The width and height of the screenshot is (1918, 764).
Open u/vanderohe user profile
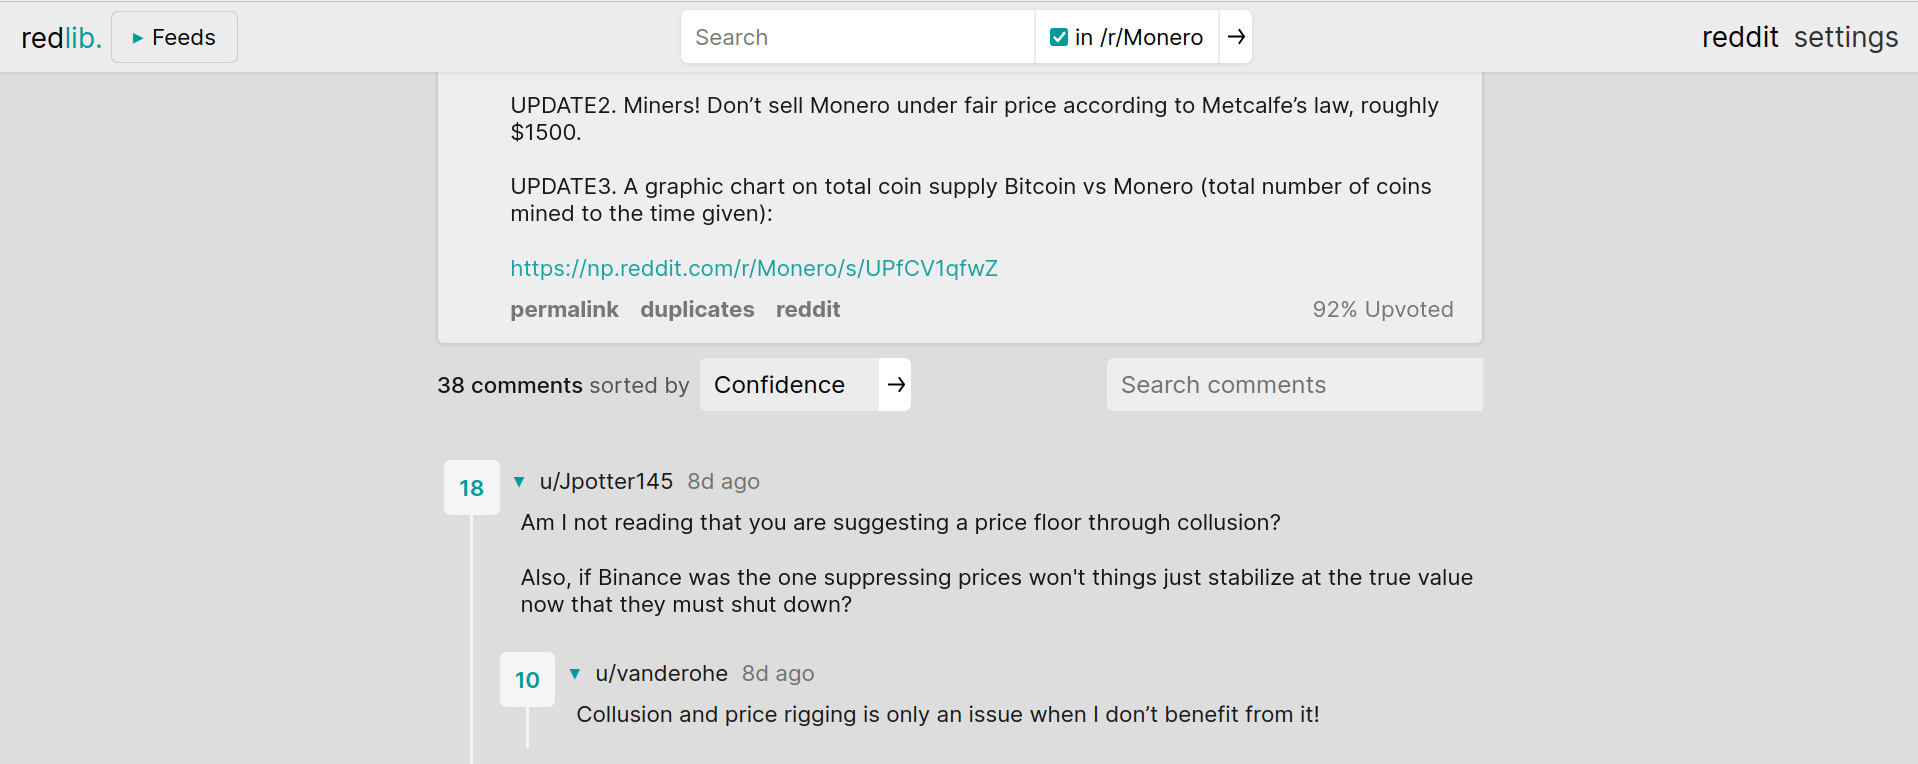coord(661,674)
